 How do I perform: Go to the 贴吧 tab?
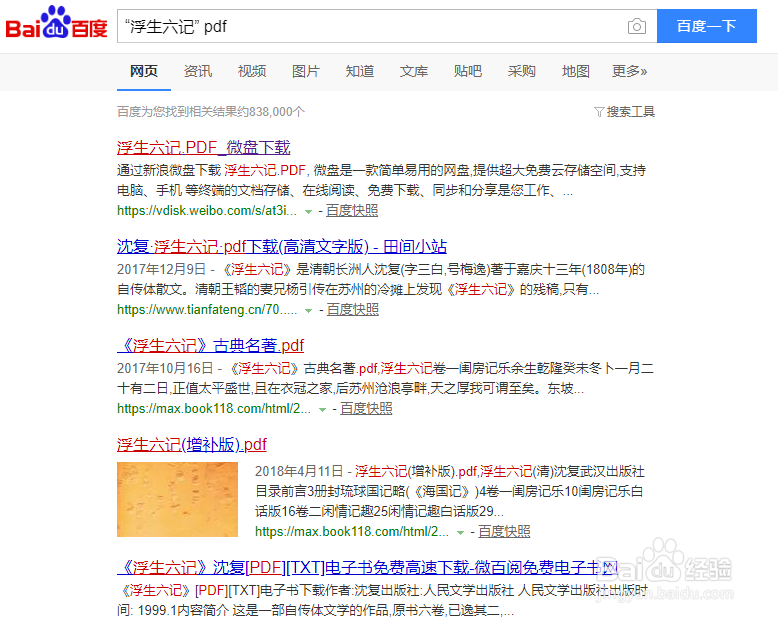[x=467, y=71]
